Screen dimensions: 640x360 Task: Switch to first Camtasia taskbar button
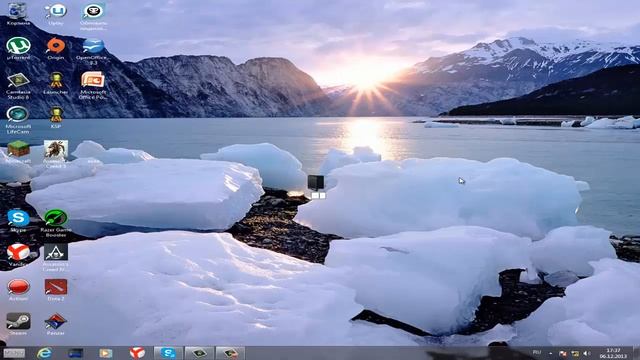coord(199,353)
